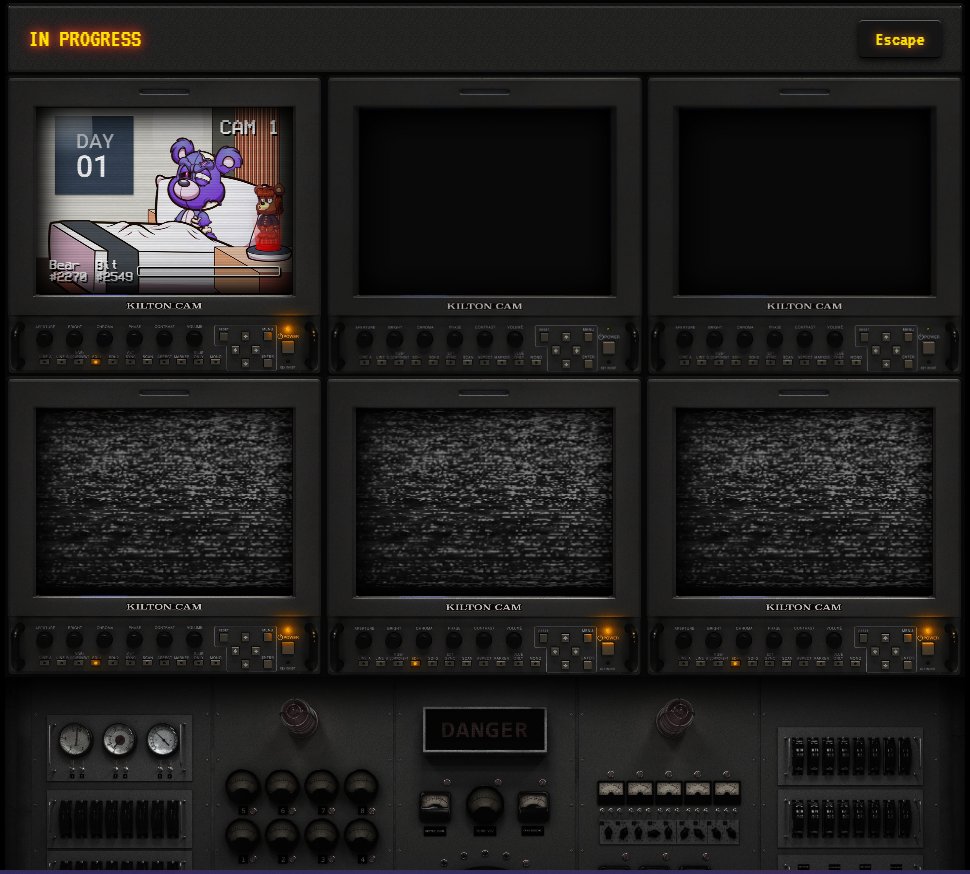Viewport: 970px width, 874px height.
Task: Turn on POWER for the top-right monitor
Action: coord(928,347)
